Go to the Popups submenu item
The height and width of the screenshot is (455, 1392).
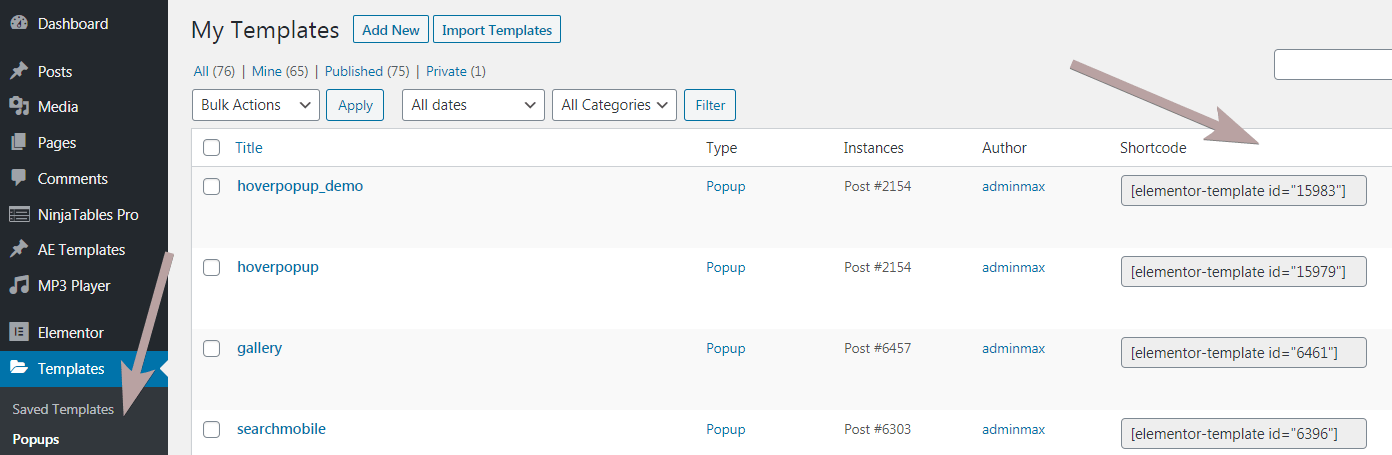36,439
